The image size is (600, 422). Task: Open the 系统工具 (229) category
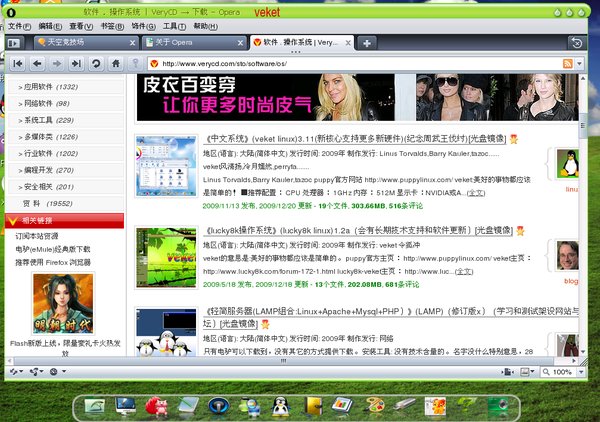[66, 120]
